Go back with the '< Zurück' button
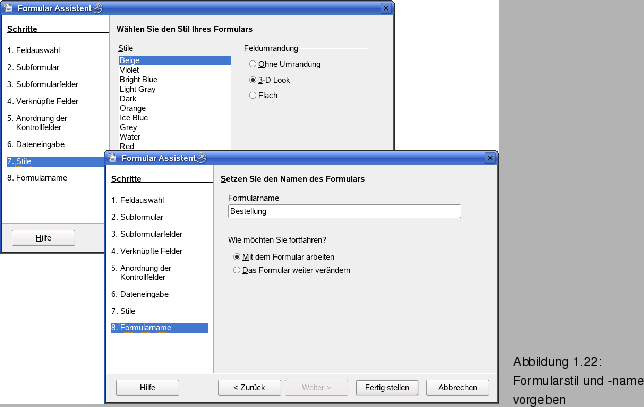Viewport: 644px width, 407px height. pyautogui.click(x=248, y=386)
